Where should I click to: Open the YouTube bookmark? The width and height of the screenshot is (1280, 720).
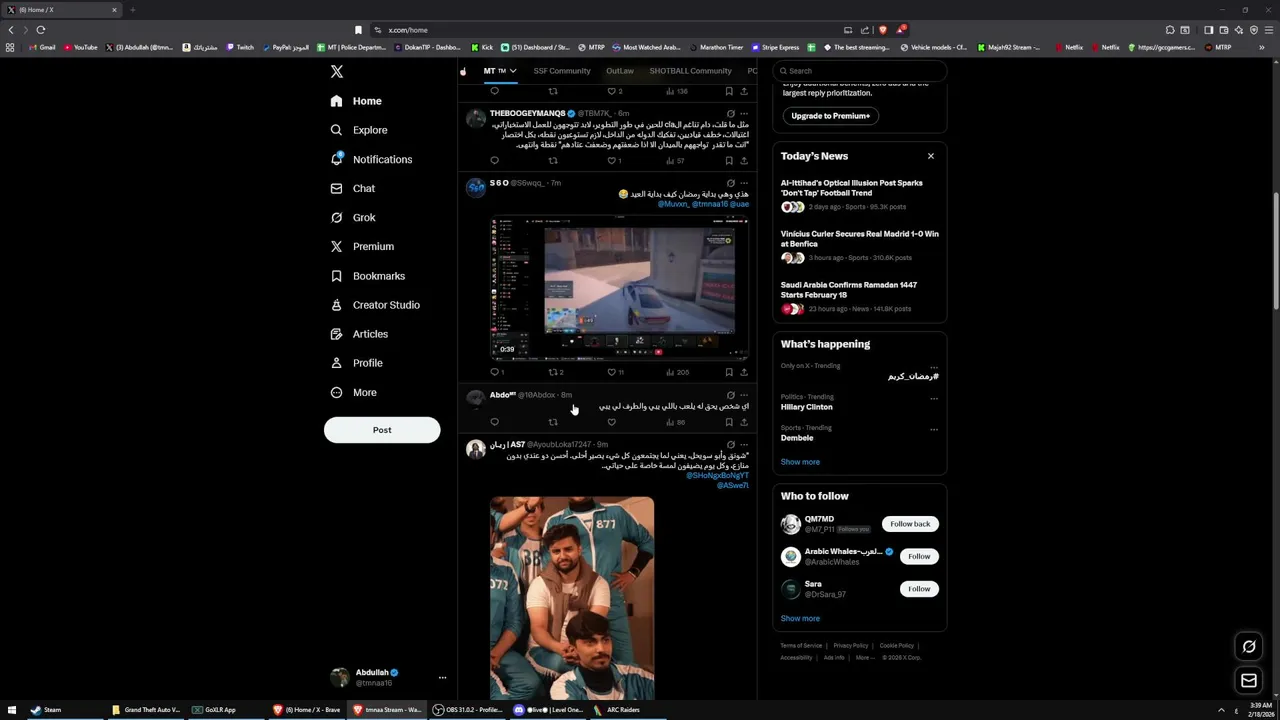point(81,47)
